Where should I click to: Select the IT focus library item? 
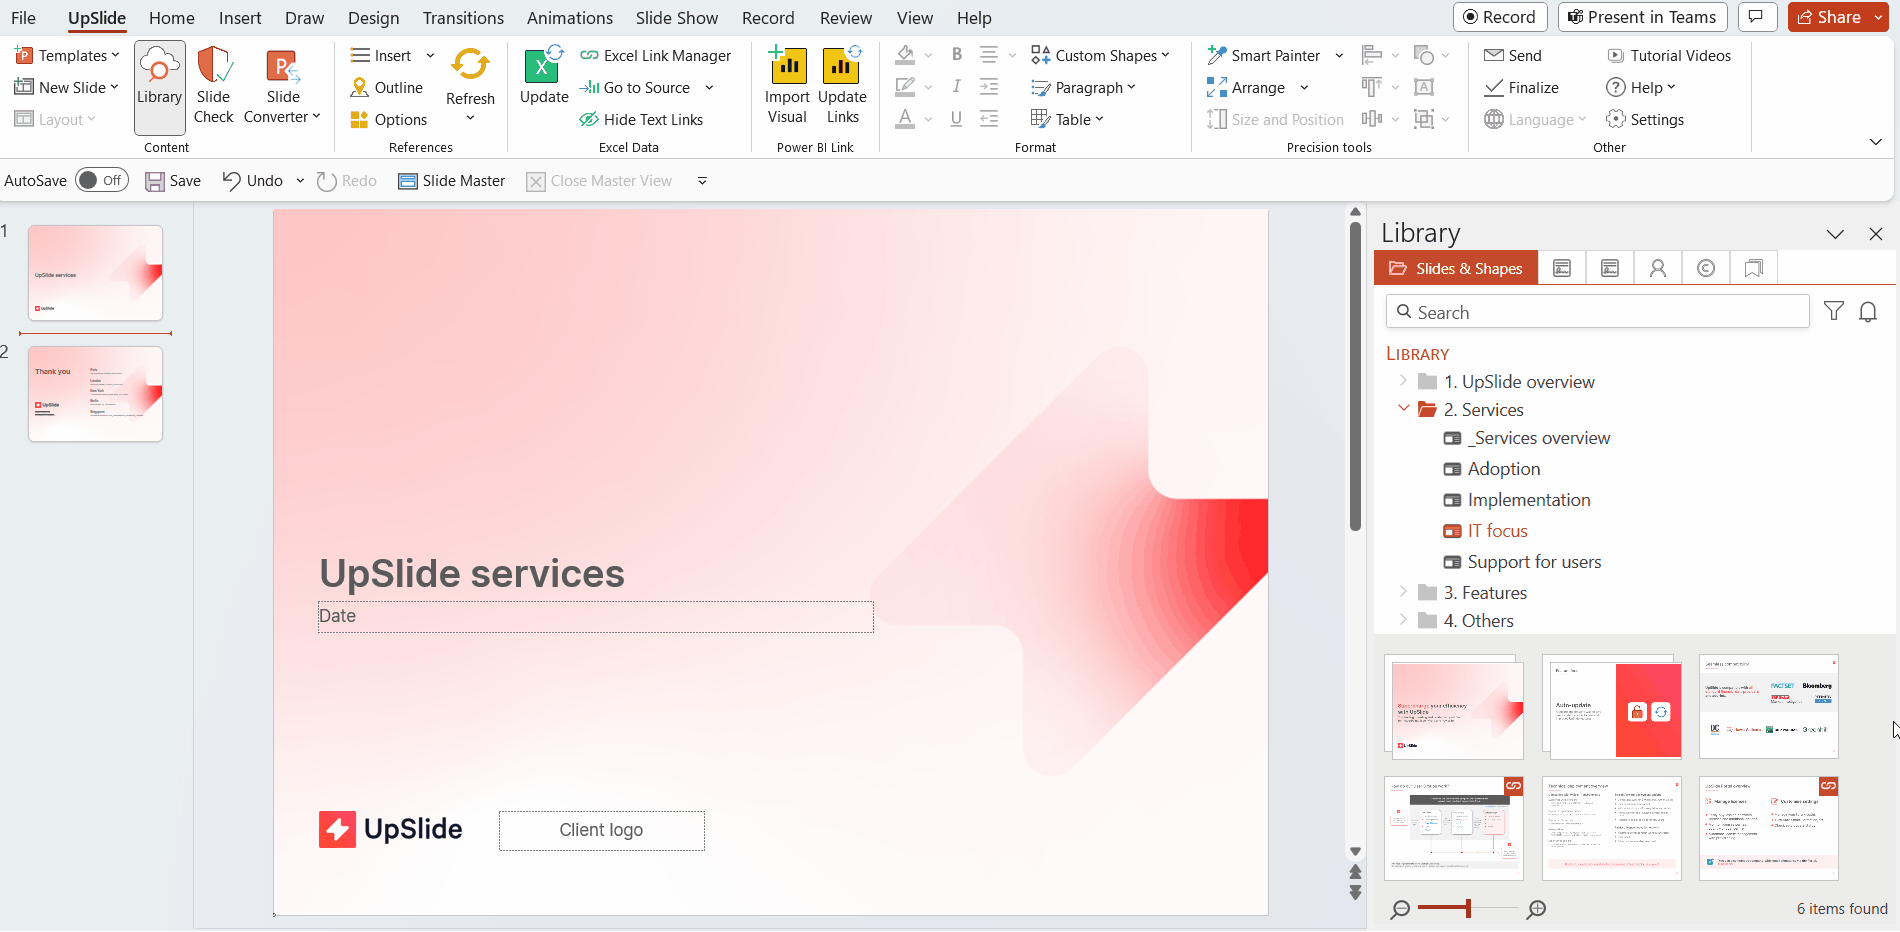point(1485,531)
